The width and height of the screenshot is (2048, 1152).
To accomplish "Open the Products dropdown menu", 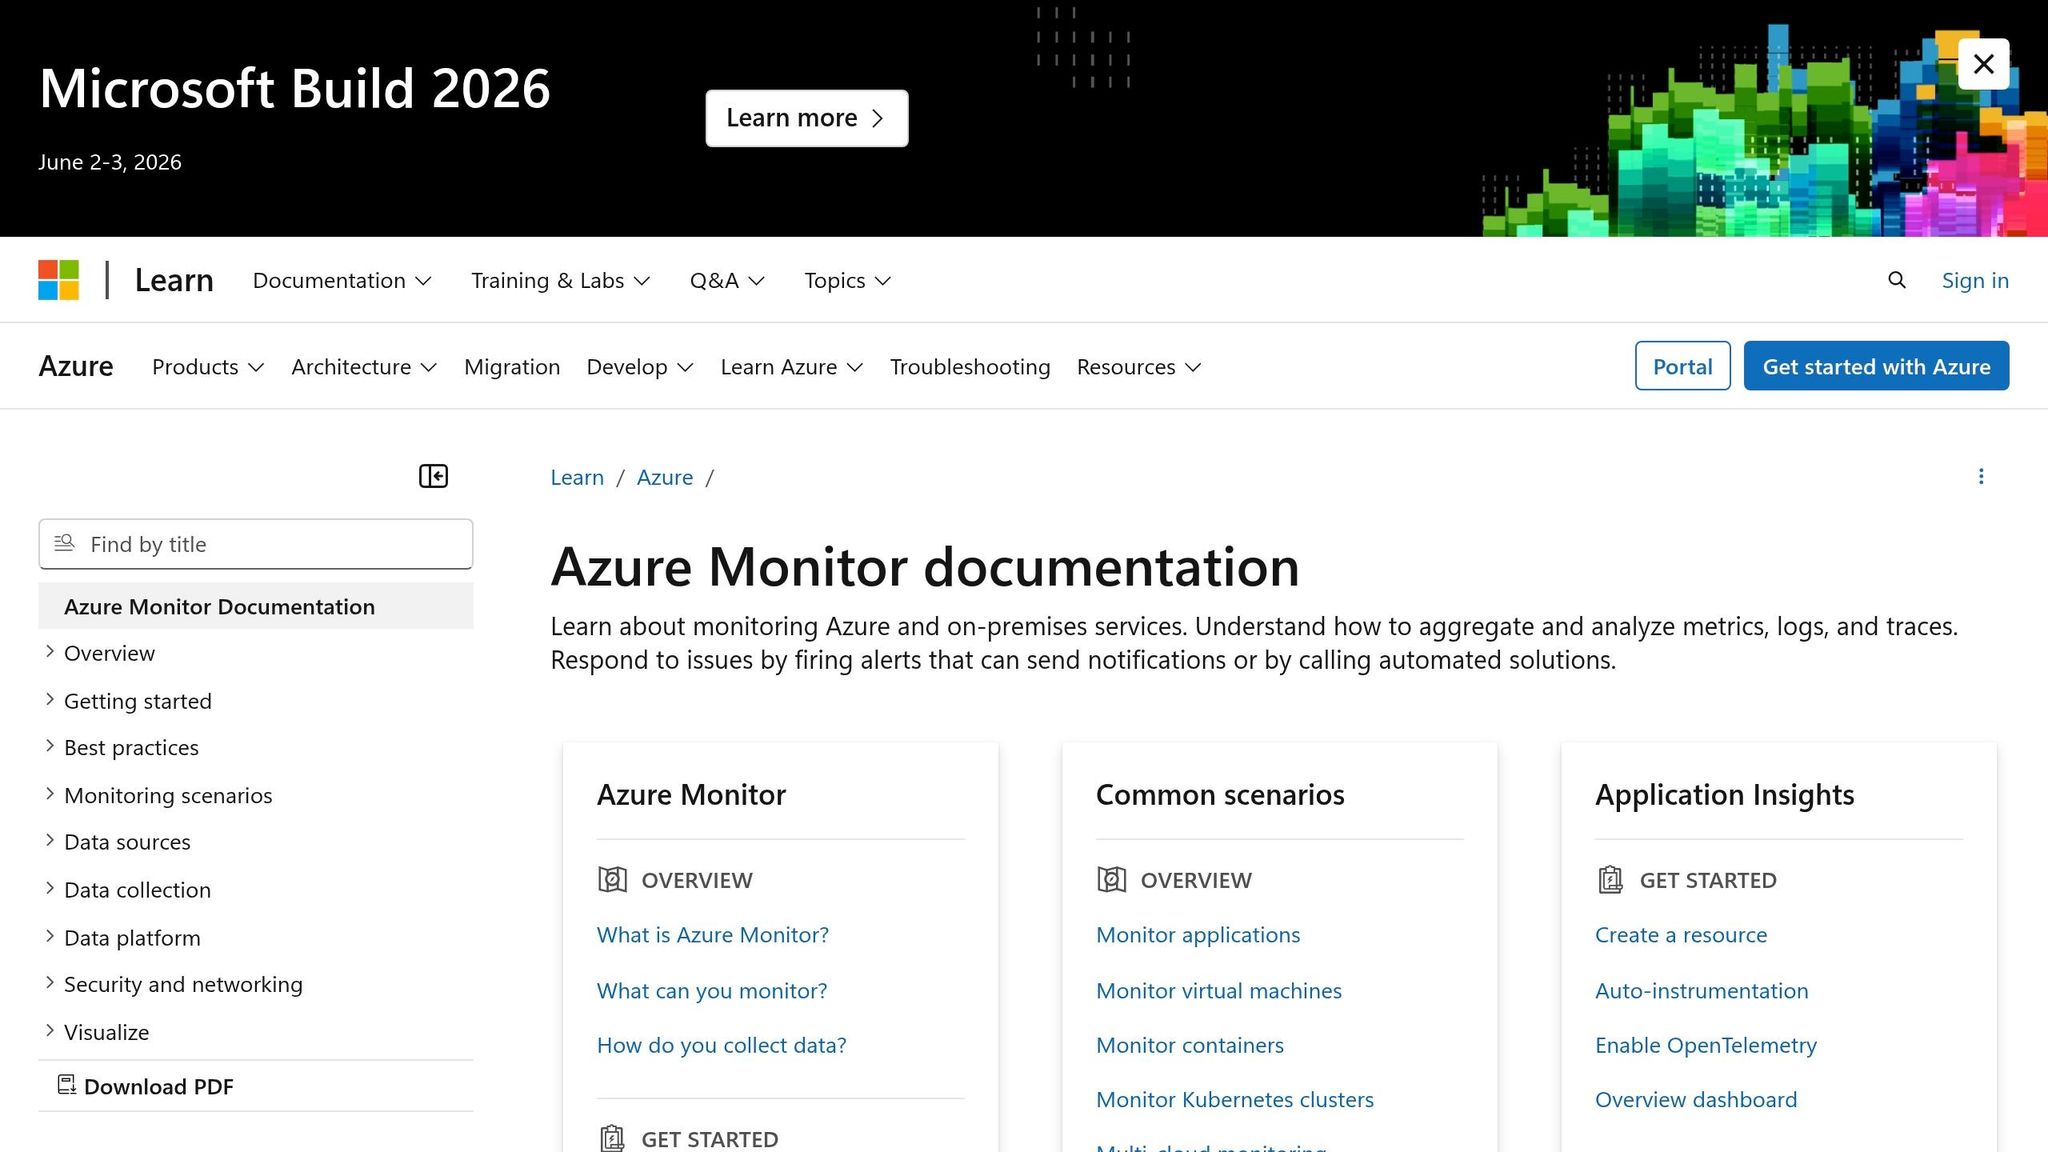I will (x=206, y=367).
